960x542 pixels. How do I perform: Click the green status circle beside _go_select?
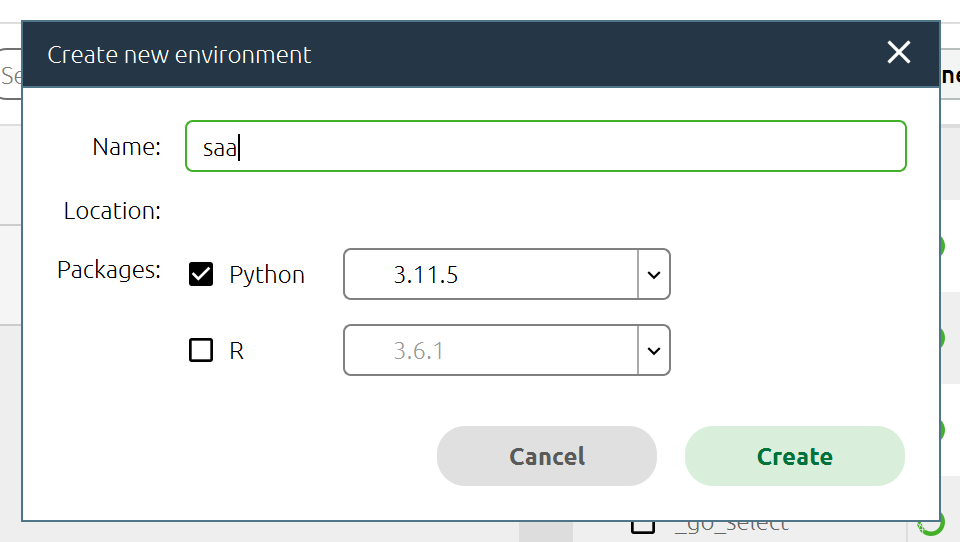click(931, 523)
